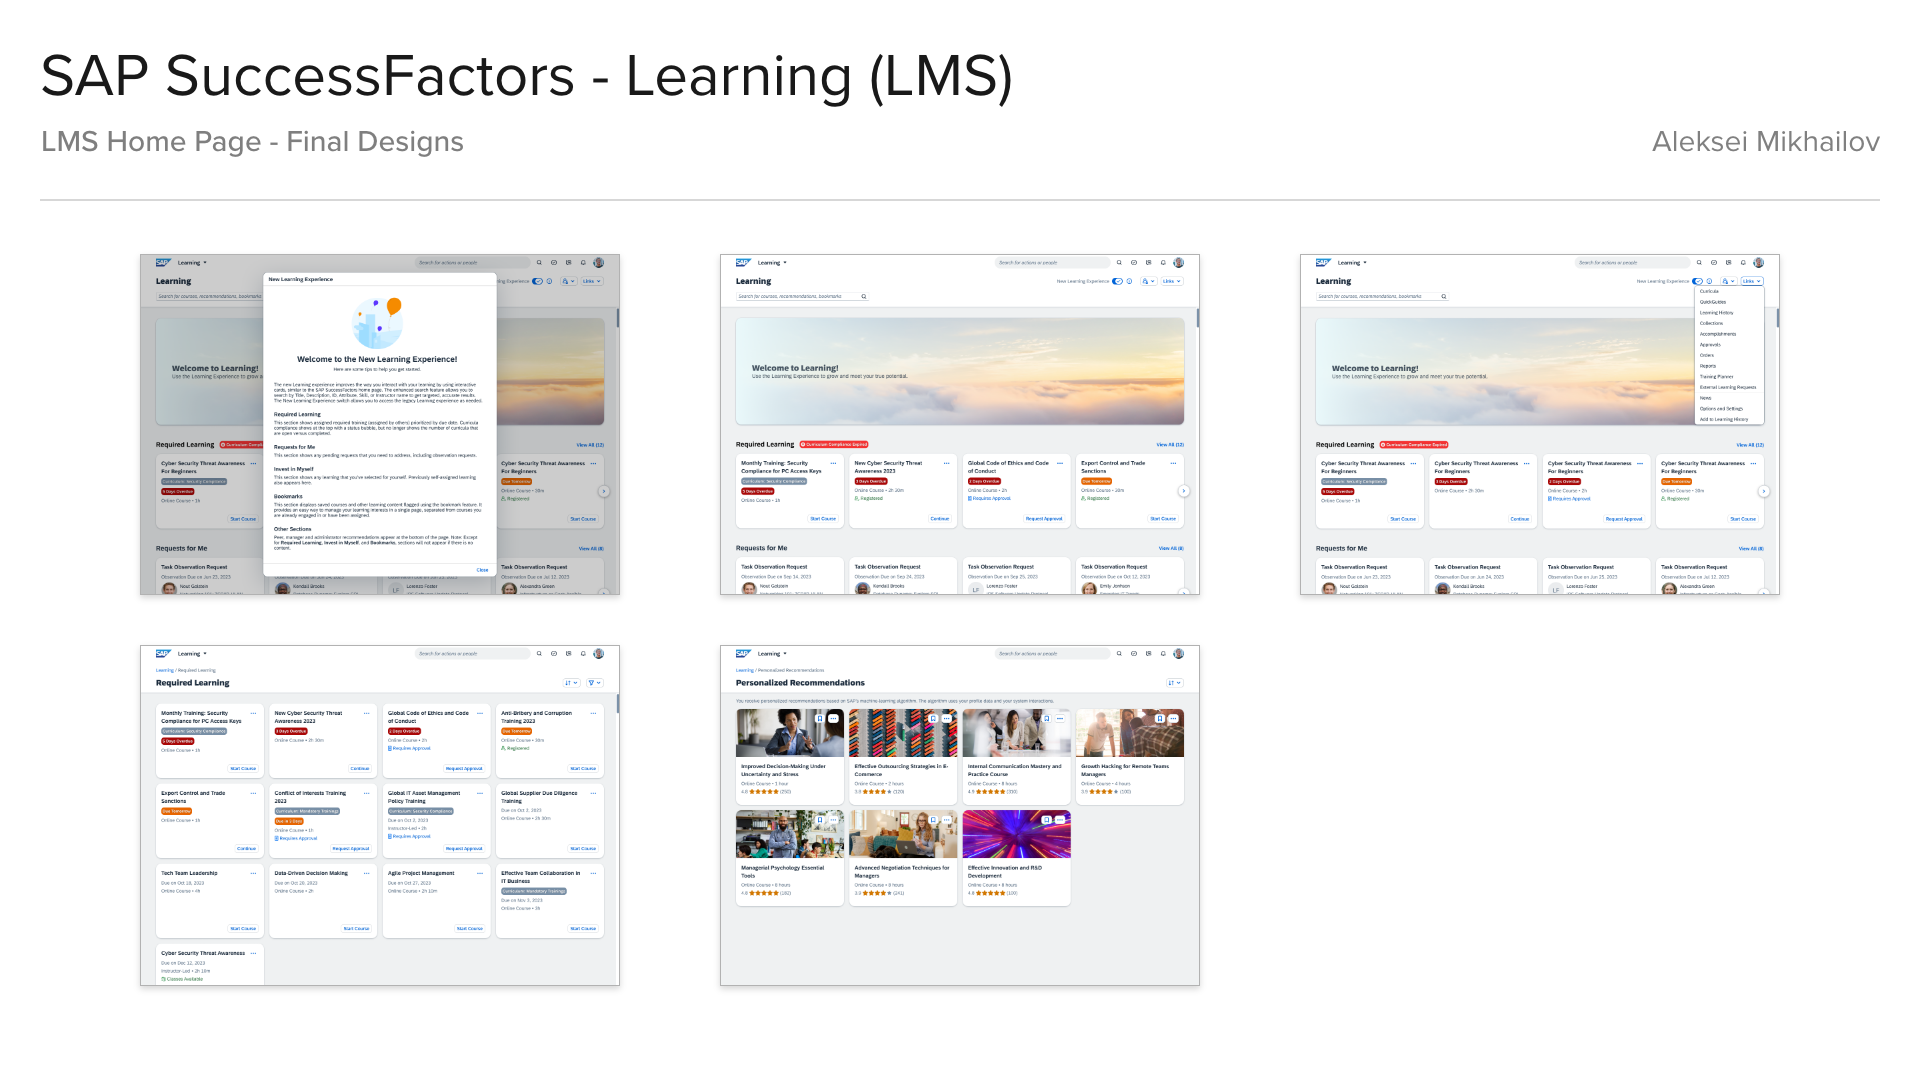This screenshot has height=1080, width=1920.
Task: Open more options on Improved Decision-Making card
Action: click(x=833, y=718)
